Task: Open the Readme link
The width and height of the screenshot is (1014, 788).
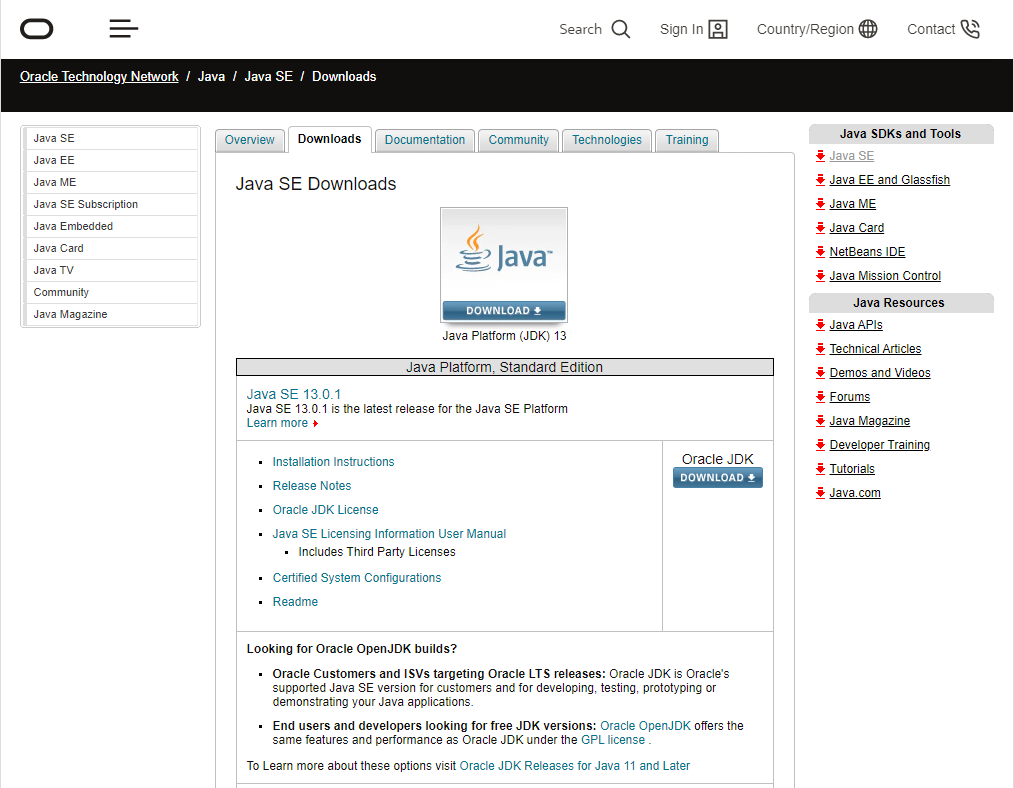Action: click(295, 601)
